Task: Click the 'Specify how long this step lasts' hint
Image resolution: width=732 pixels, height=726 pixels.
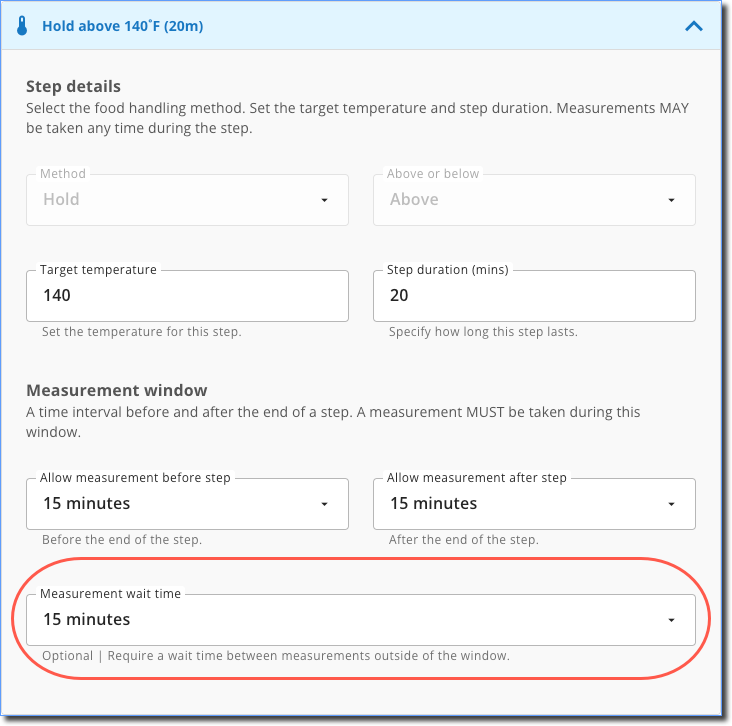Action: [x=483, y=332]
